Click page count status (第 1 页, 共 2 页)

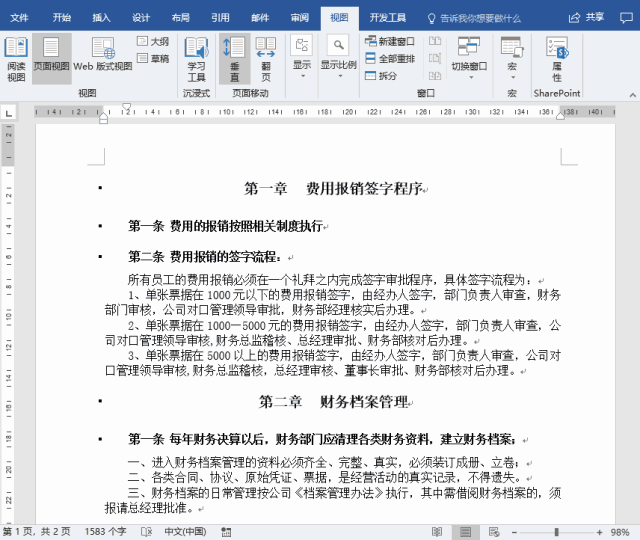pos(37,532)
